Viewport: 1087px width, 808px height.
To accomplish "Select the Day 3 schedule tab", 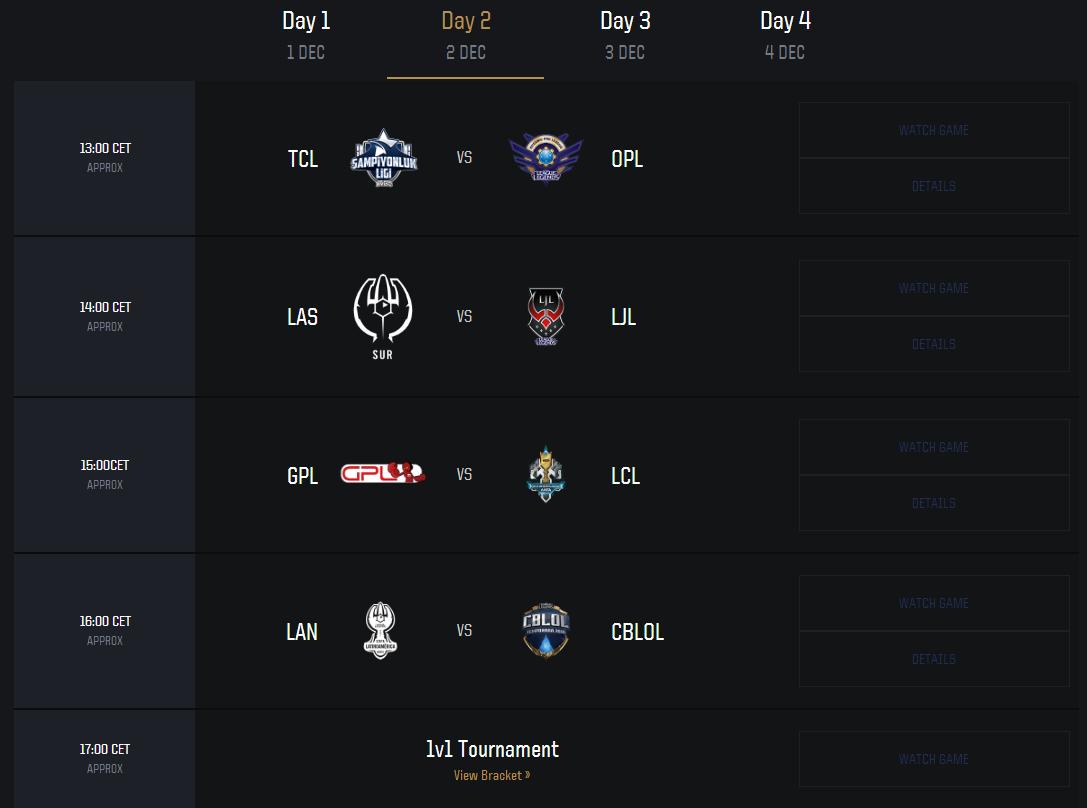I will (625, 35).
